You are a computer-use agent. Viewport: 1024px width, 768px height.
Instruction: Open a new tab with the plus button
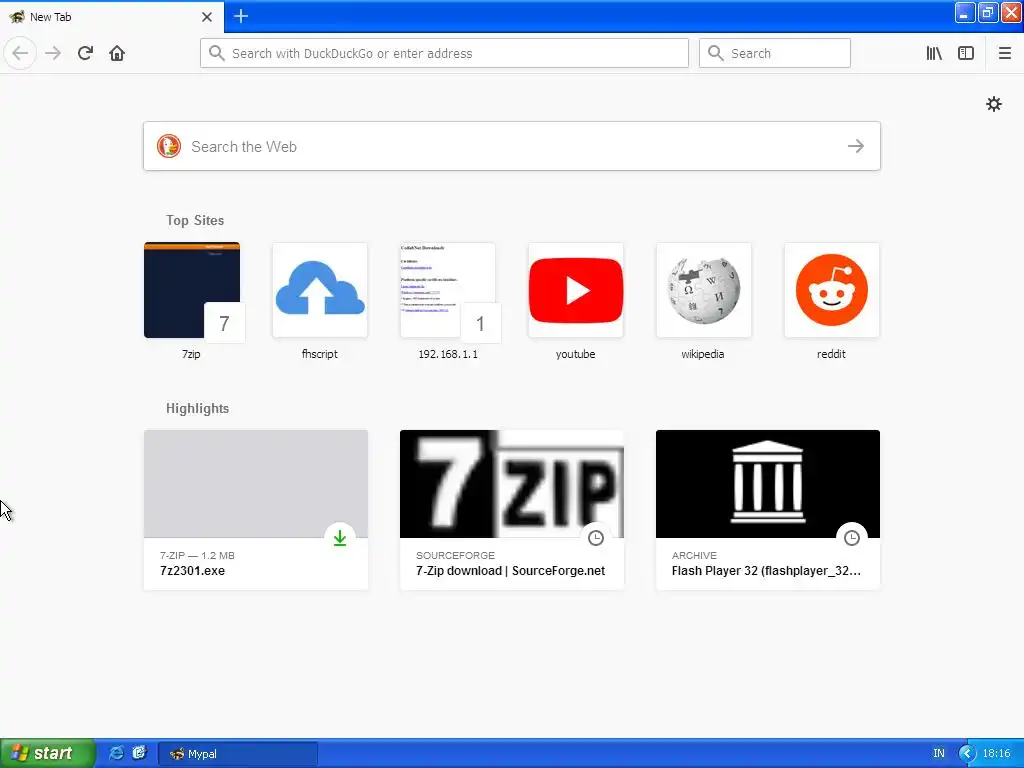[x=241, y=16]
